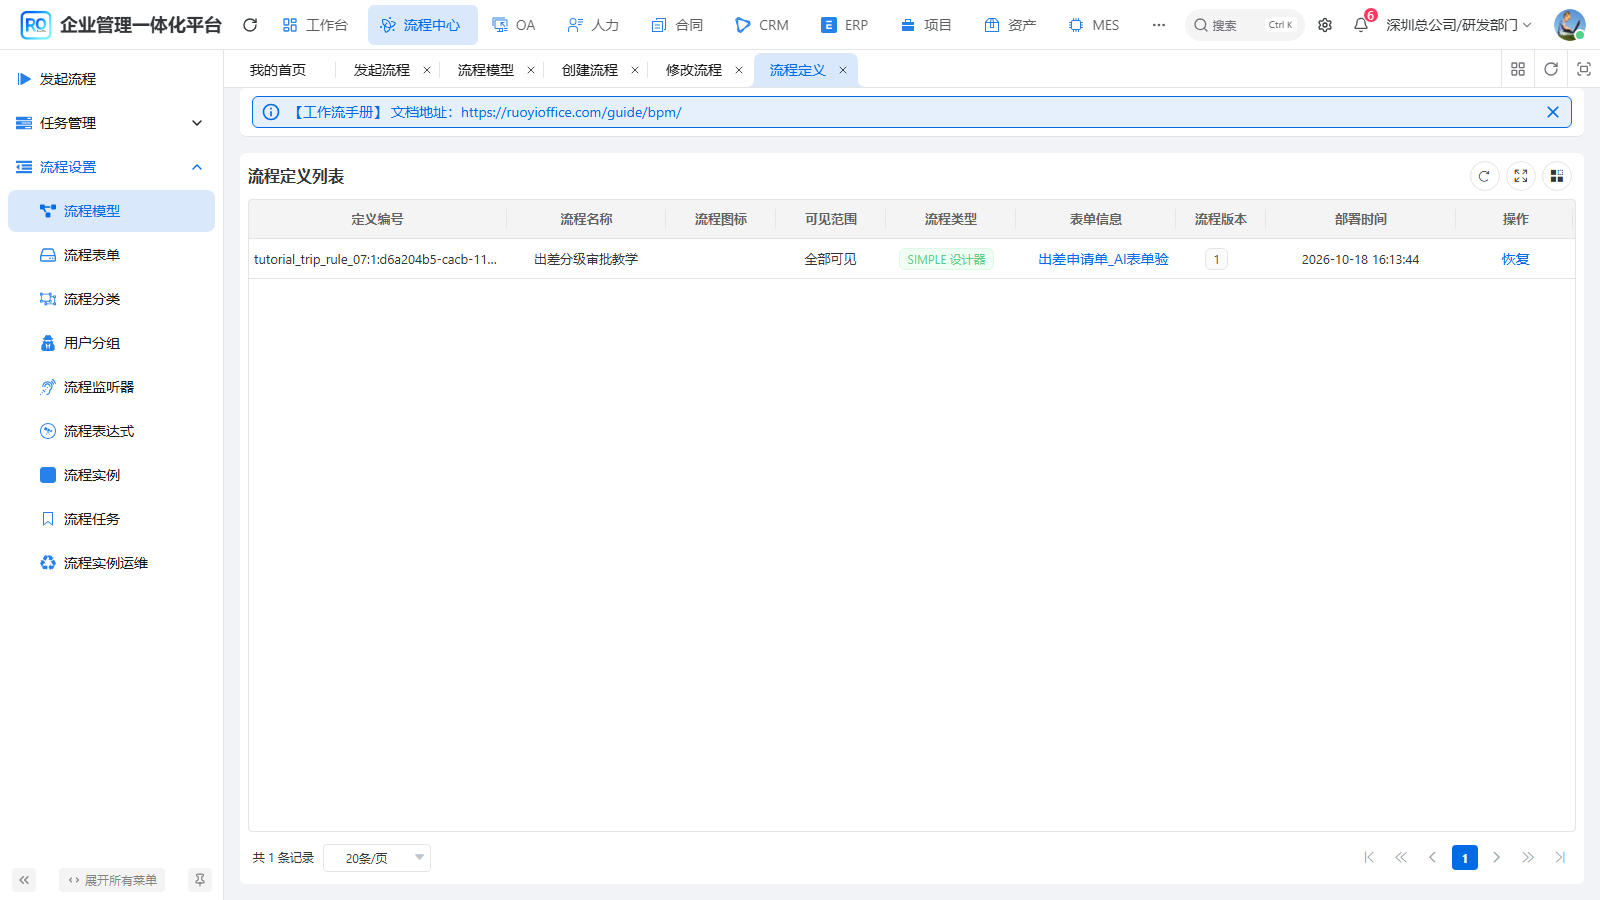Screen dimensions: 1600x900
Task: Expand the 任务管理 menu
Action: 111,123
